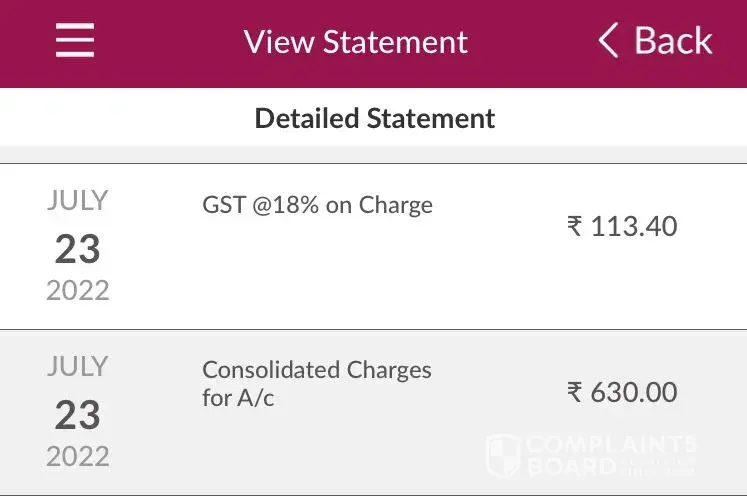Image resolution: width=747 pixels, height=498 pixels.
Task: Click the ₹ 630.00 amount
Action: (622, 392)
